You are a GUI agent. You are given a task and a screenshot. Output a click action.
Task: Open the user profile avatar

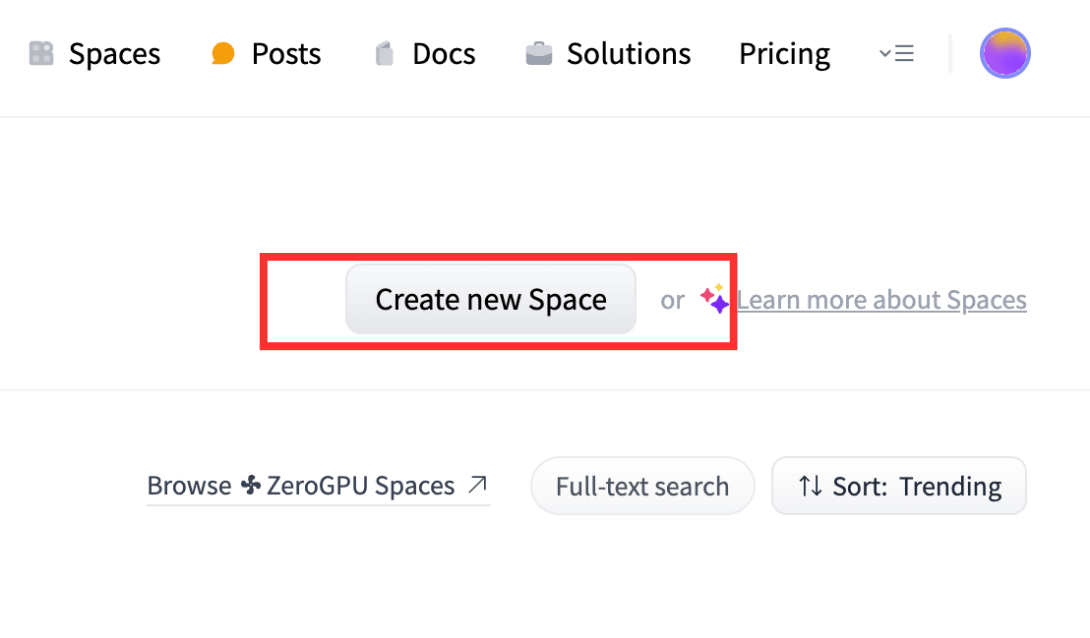(1004, 54)
